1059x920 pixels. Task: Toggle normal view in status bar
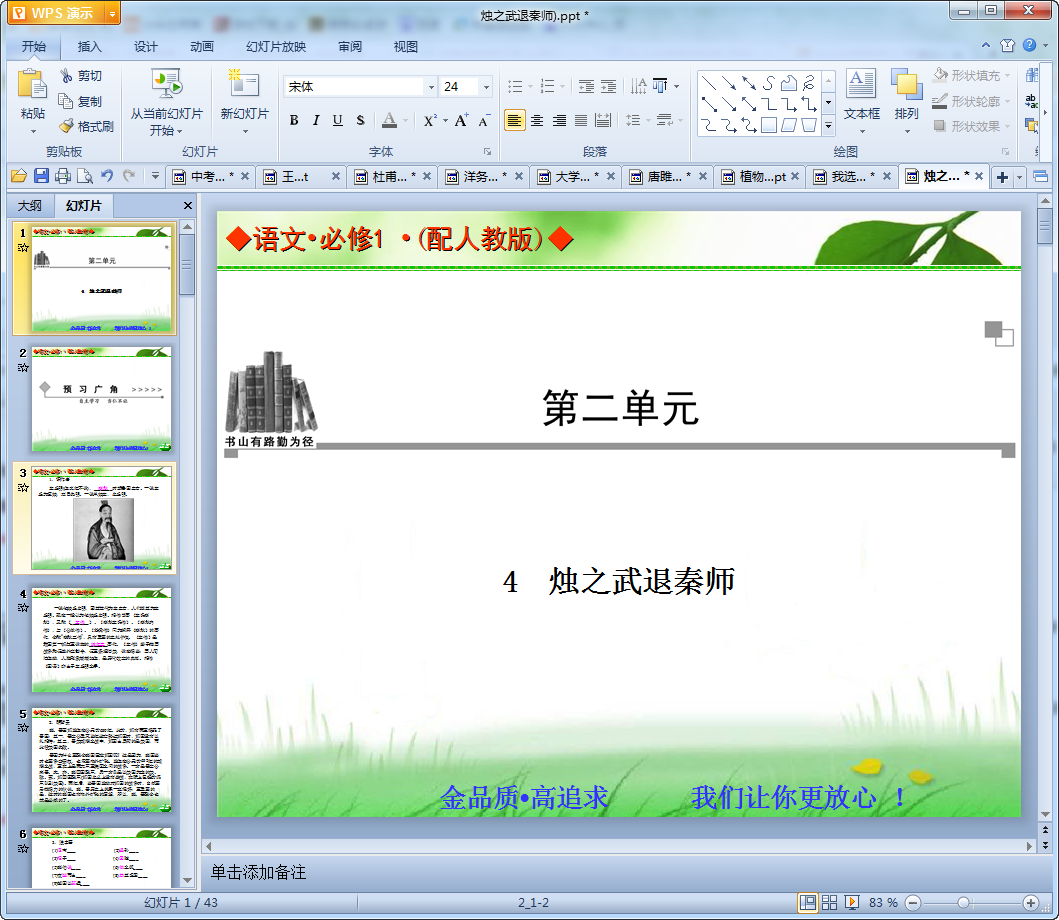[807, 902]
